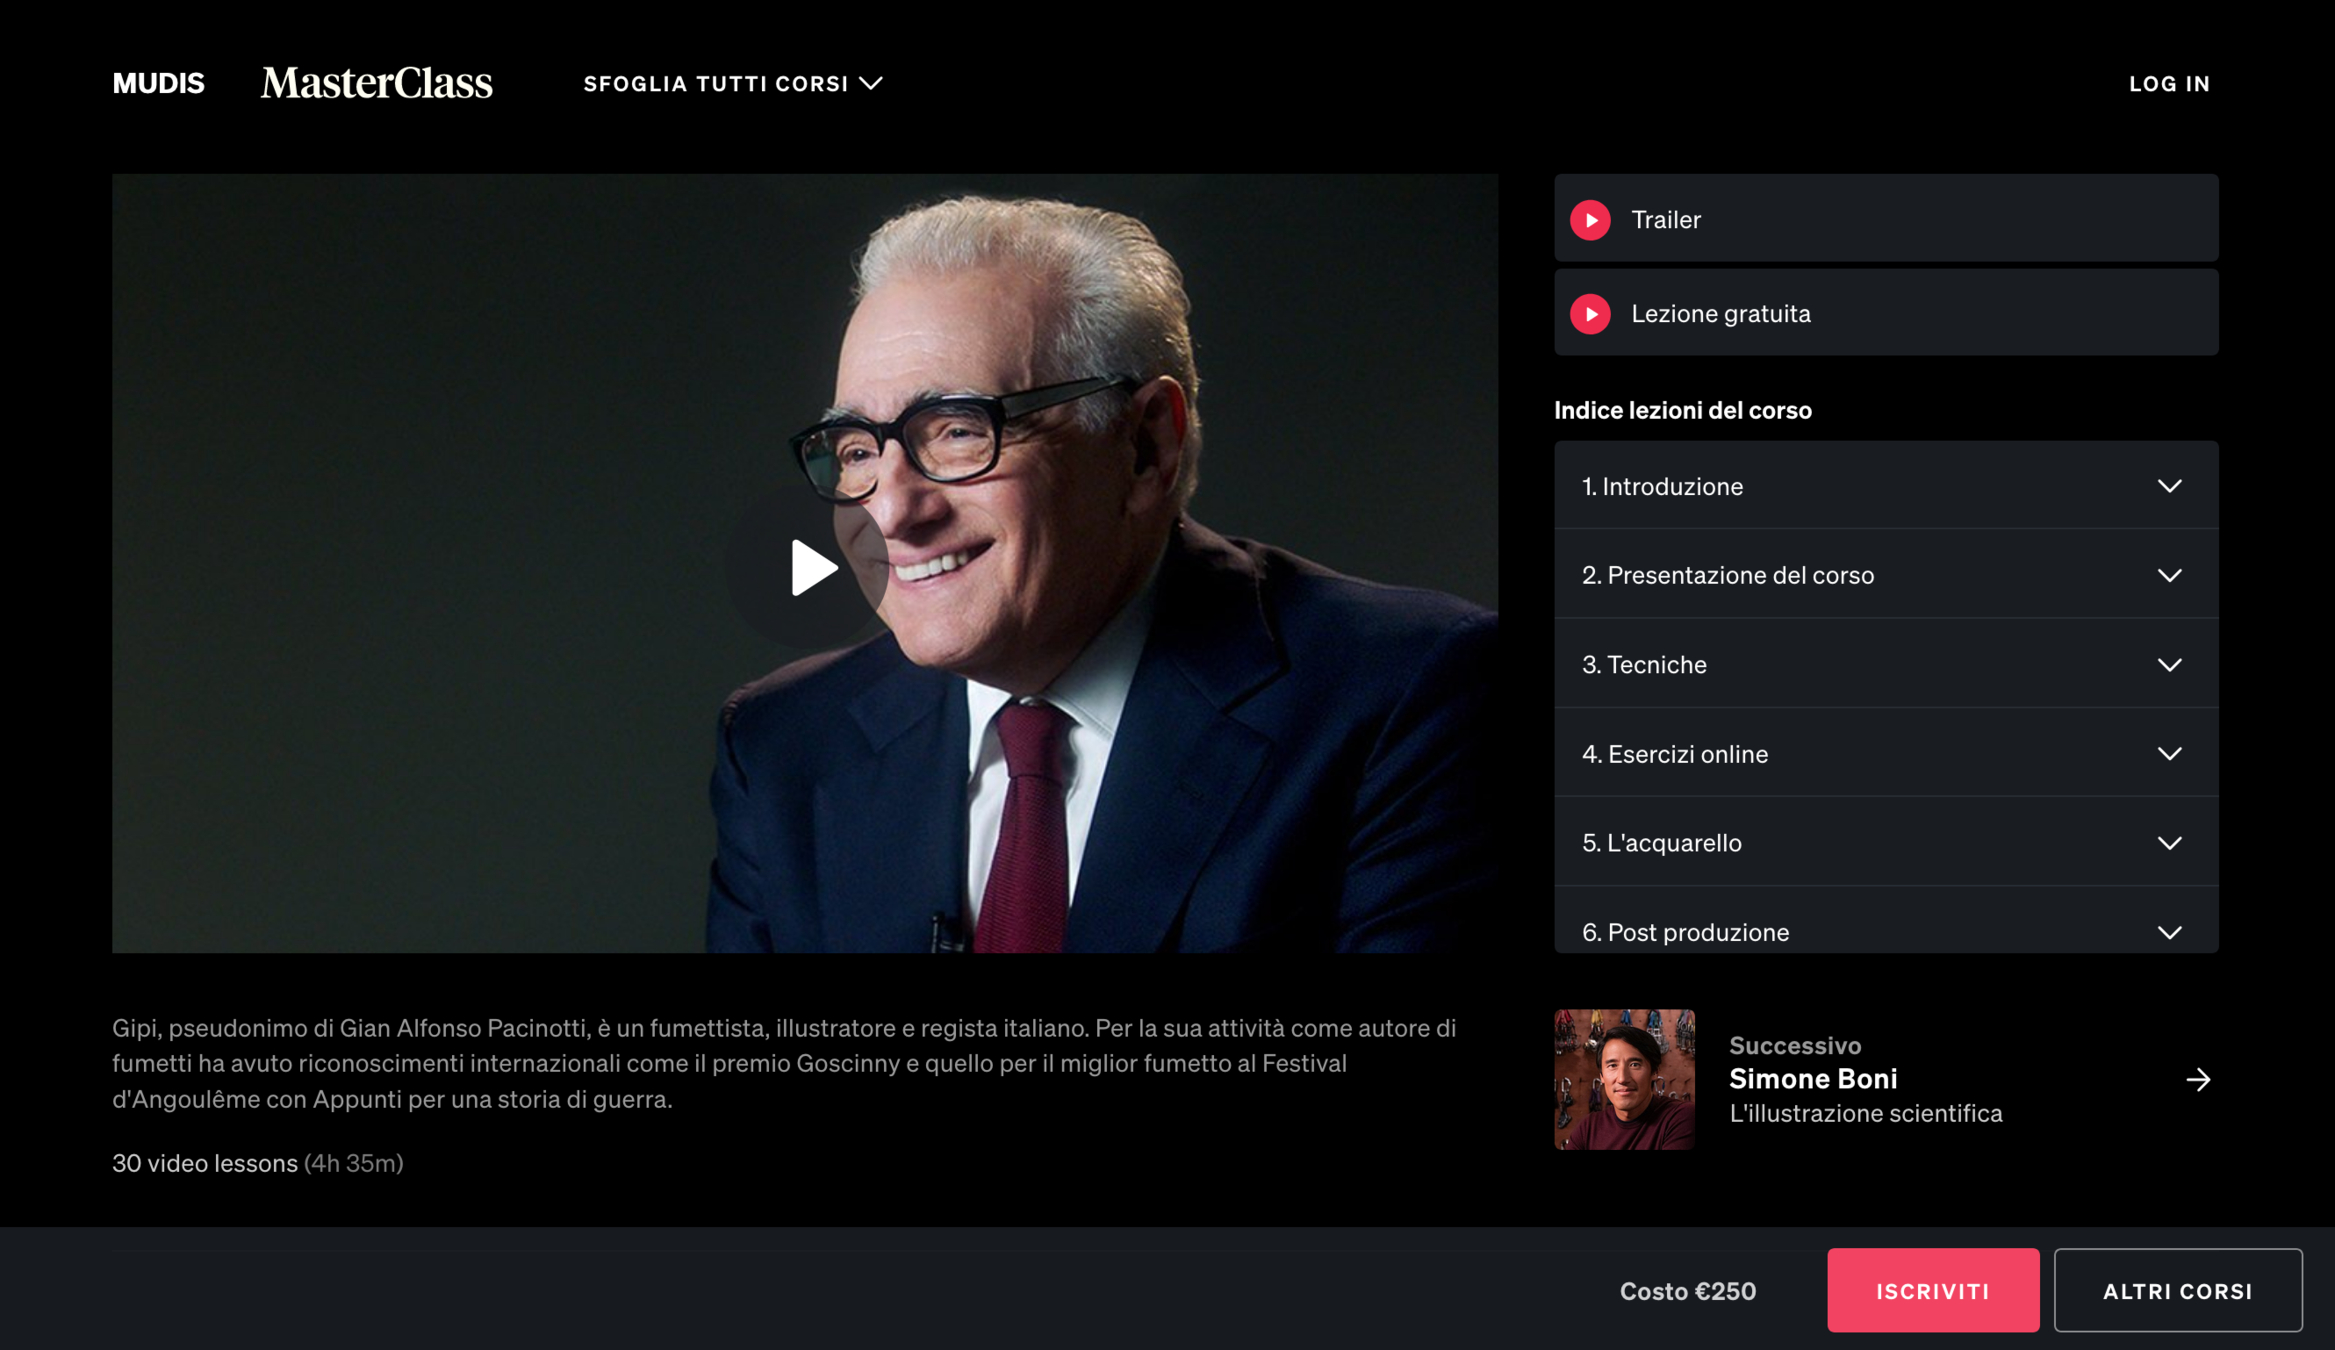Open the Sfoglia tutti corsi dropdown
Image resolution: width=2335 pixels, height=1350 pixels.
coord(732,84)
